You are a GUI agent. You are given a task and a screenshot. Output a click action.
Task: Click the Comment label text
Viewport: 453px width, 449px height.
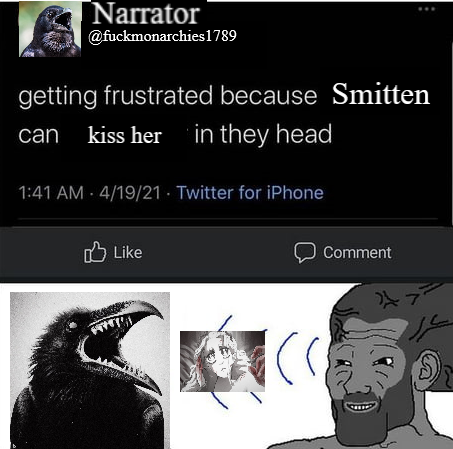point(357,252)
